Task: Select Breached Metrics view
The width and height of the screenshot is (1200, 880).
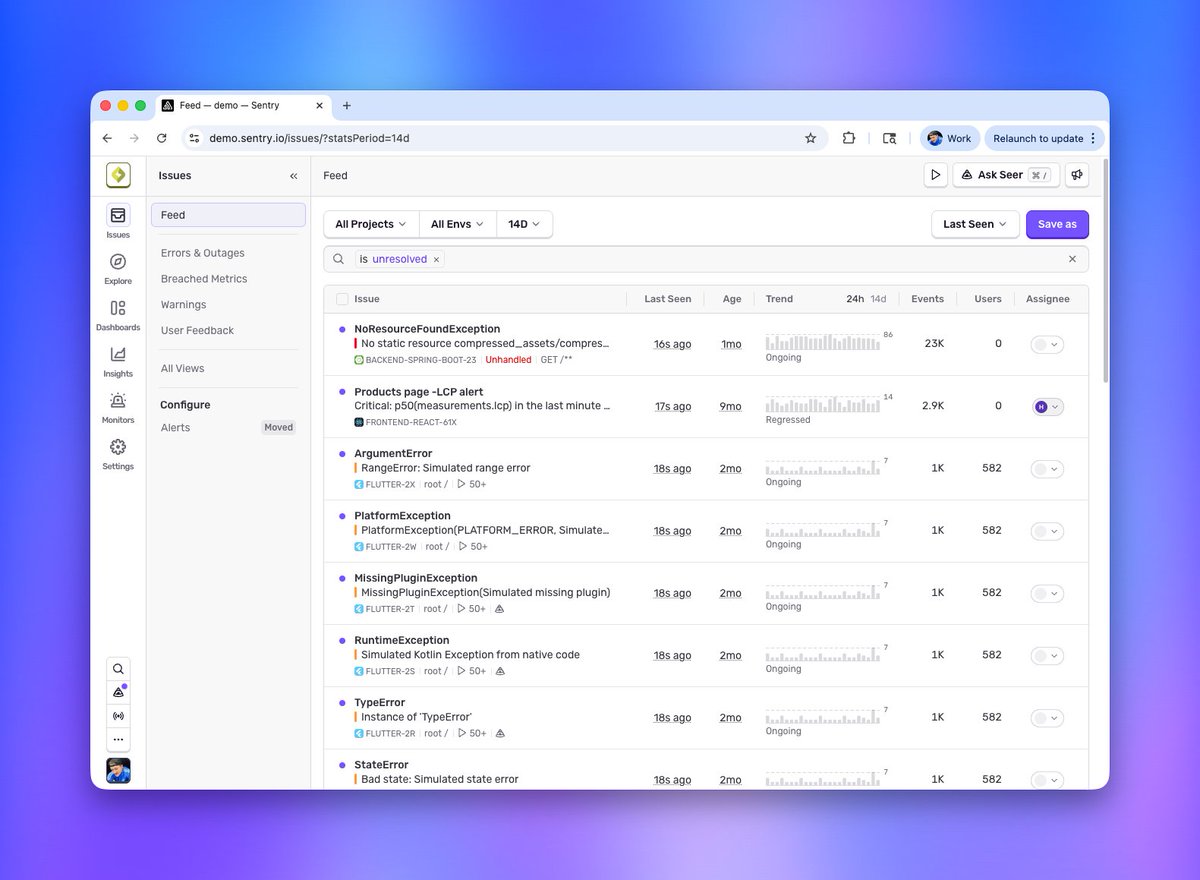Action: tap(204, 279)
